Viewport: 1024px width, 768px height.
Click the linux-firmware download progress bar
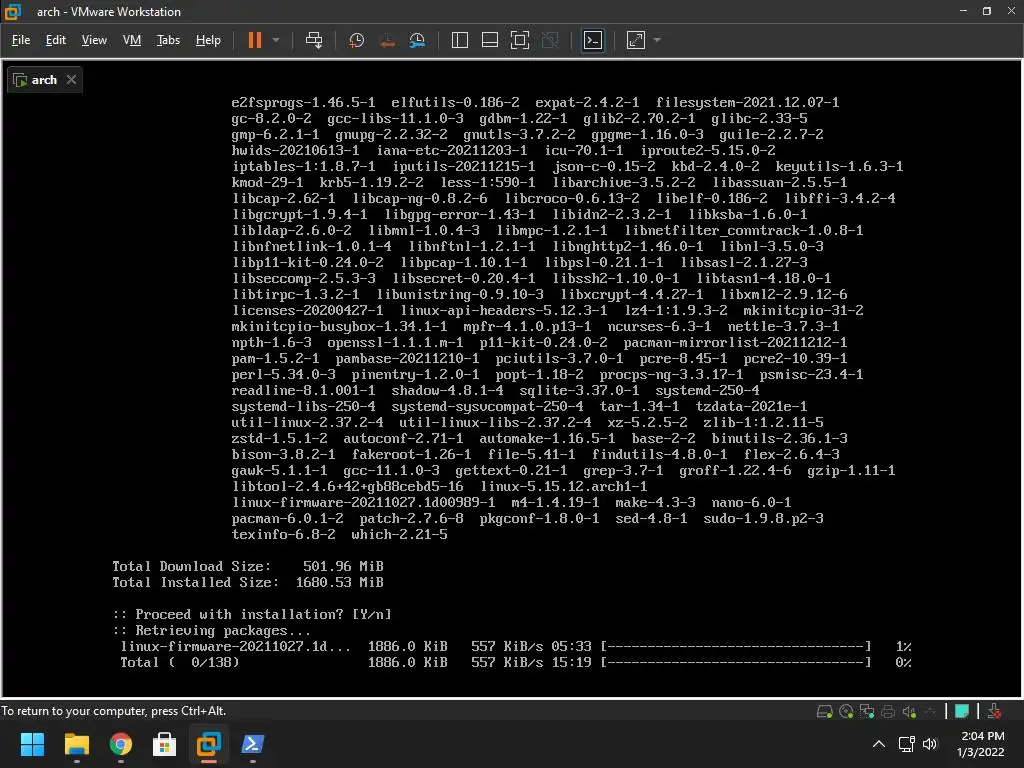coord(737,647)
